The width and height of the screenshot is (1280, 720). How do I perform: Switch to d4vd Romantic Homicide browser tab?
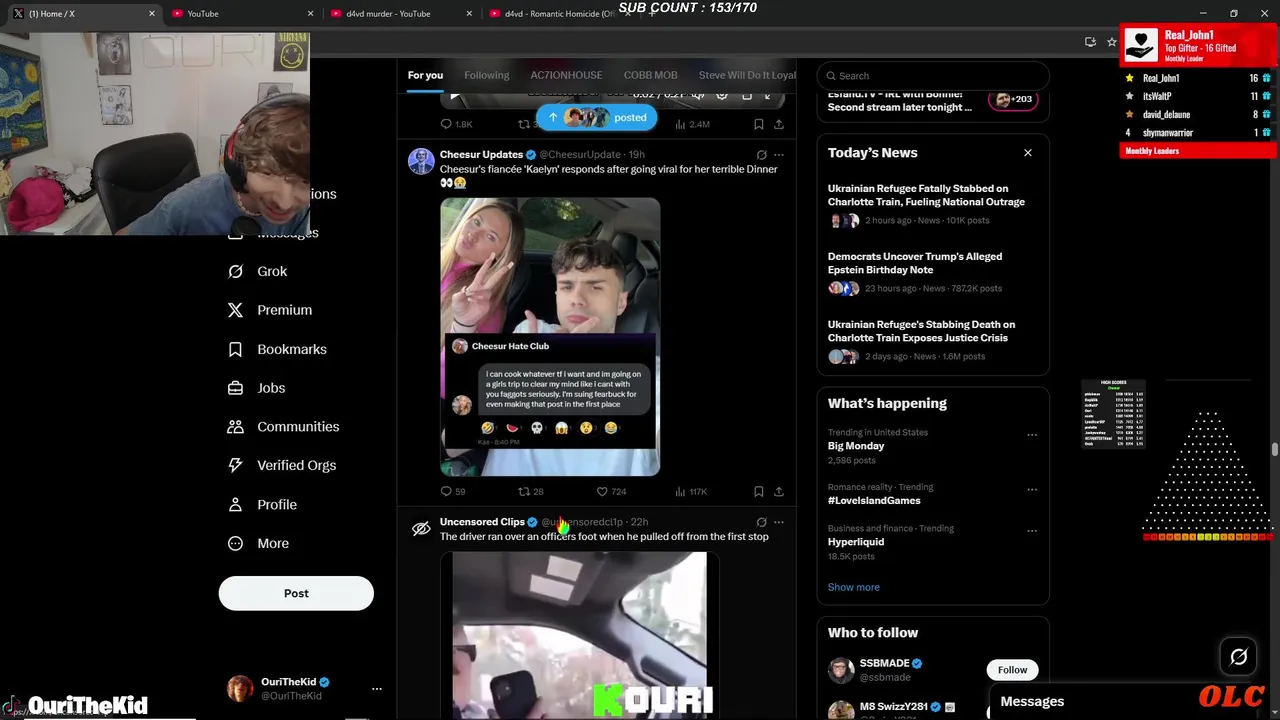557,13
